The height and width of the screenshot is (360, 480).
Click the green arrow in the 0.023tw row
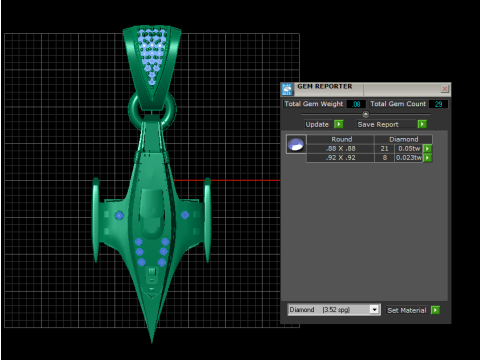[427, 158]
